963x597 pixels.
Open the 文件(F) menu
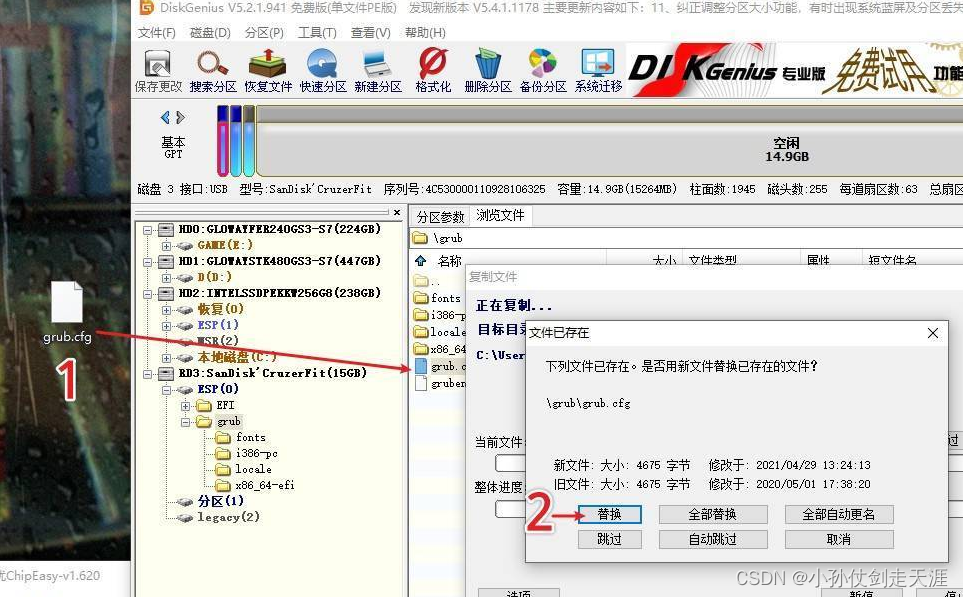coord(157,33)
